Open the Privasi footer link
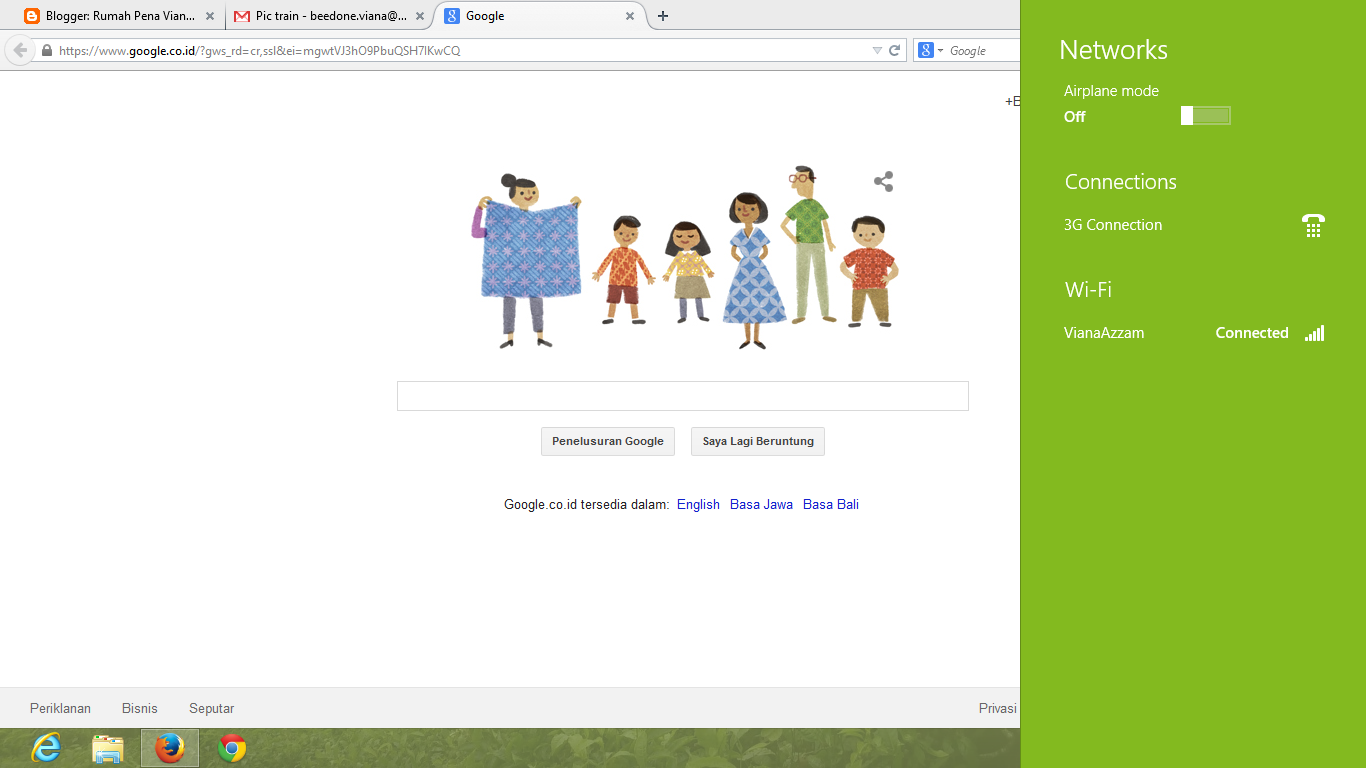1366x768 pixels. tap(998, 708)
